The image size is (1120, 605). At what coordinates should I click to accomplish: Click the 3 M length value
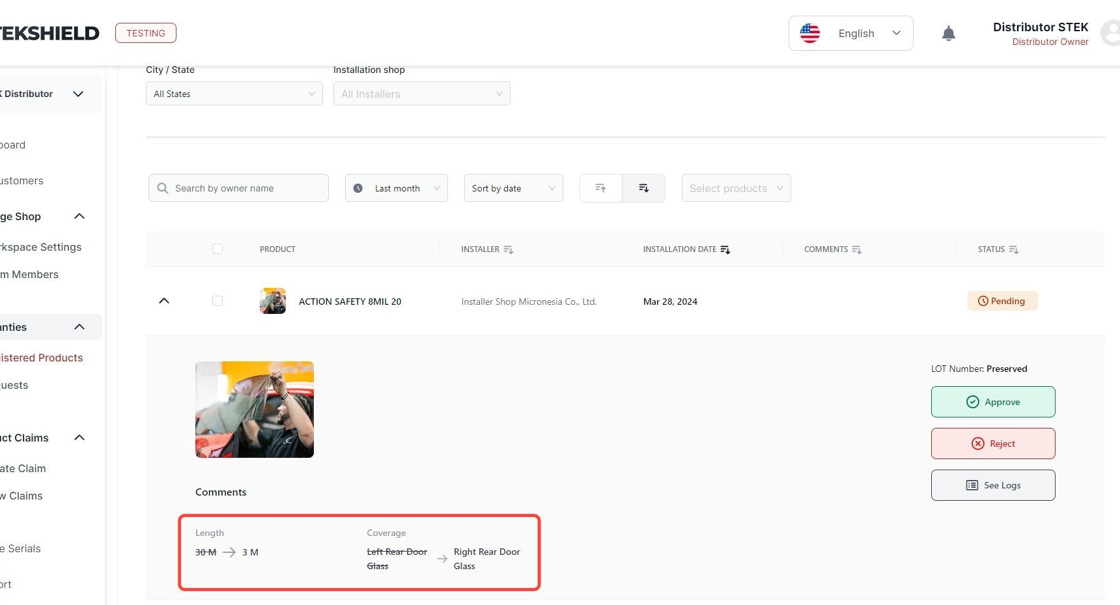[x=250, y=552]
